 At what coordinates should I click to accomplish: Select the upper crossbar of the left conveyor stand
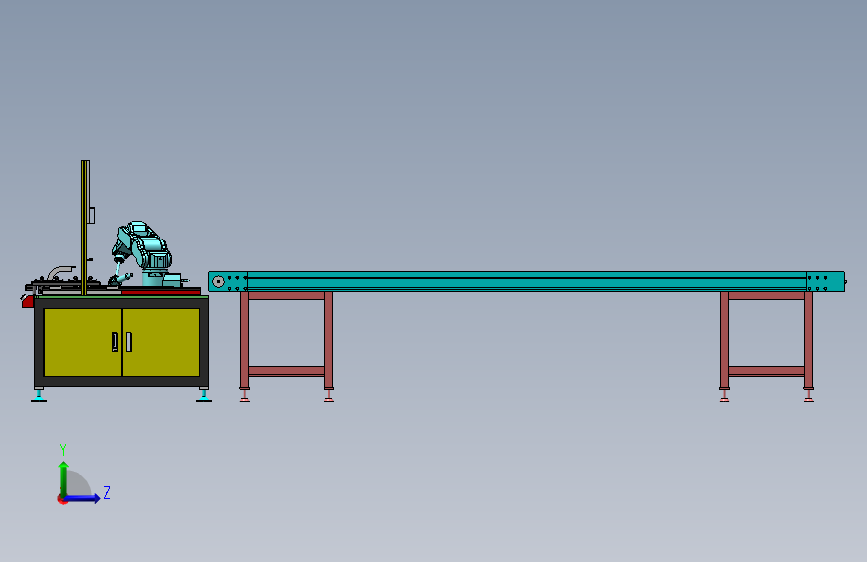coord(286,296)
